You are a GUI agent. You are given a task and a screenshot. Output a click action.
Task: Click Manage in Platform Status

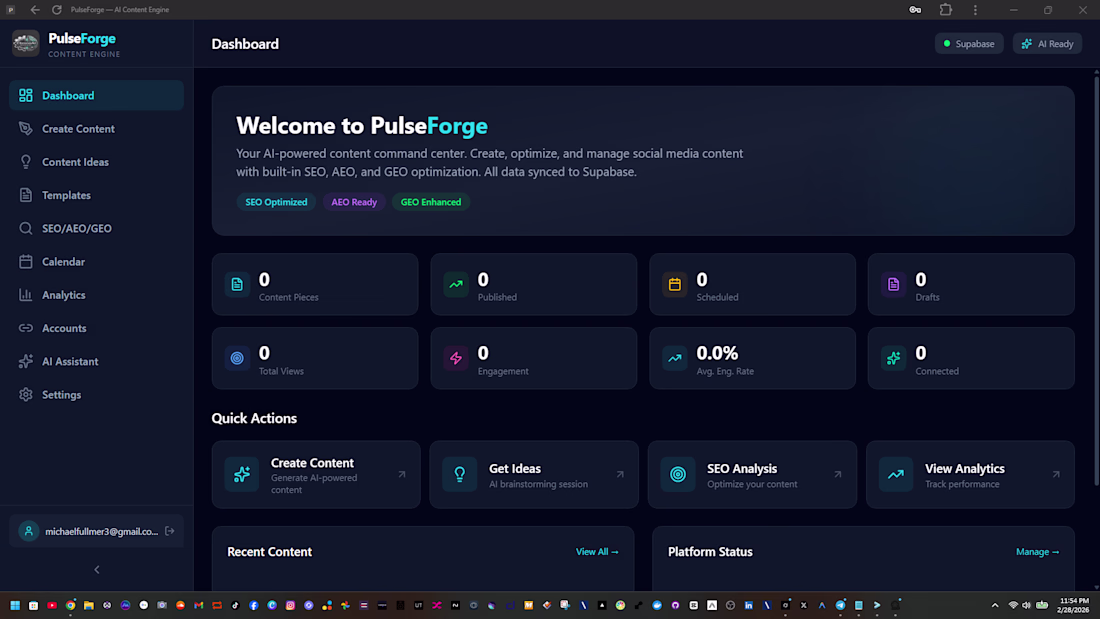click(1038, 552)
